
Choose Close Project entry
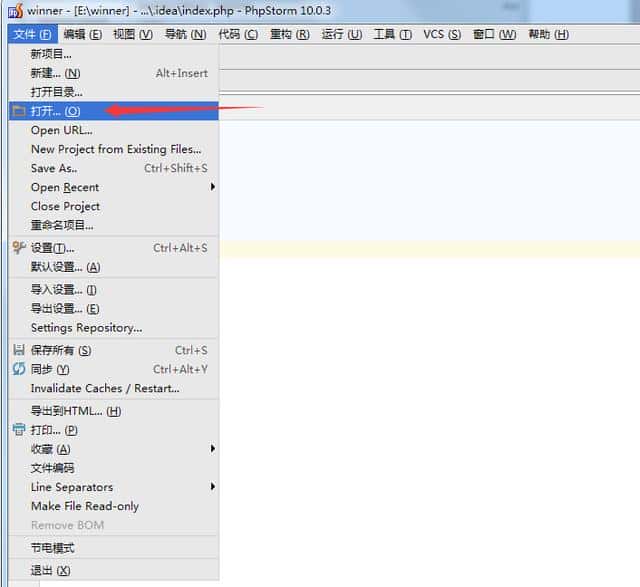click(113, 206)
